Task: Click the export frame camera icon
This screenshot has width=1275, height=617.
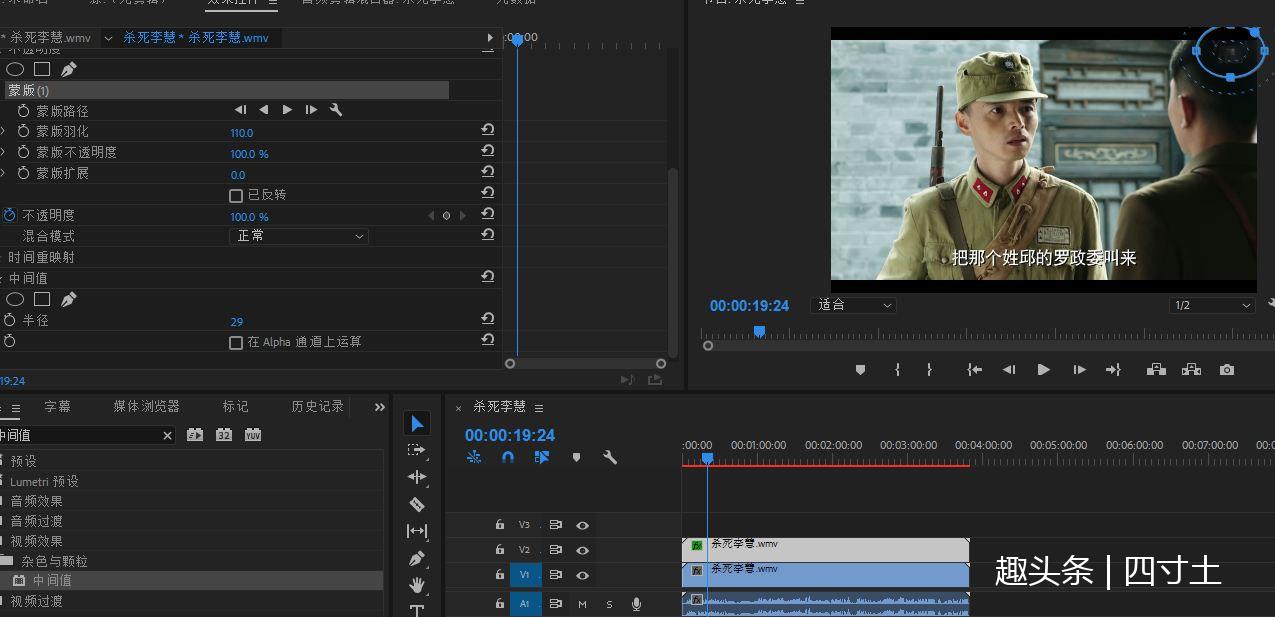Action: pyautogui.click(x=1227, y=370)
